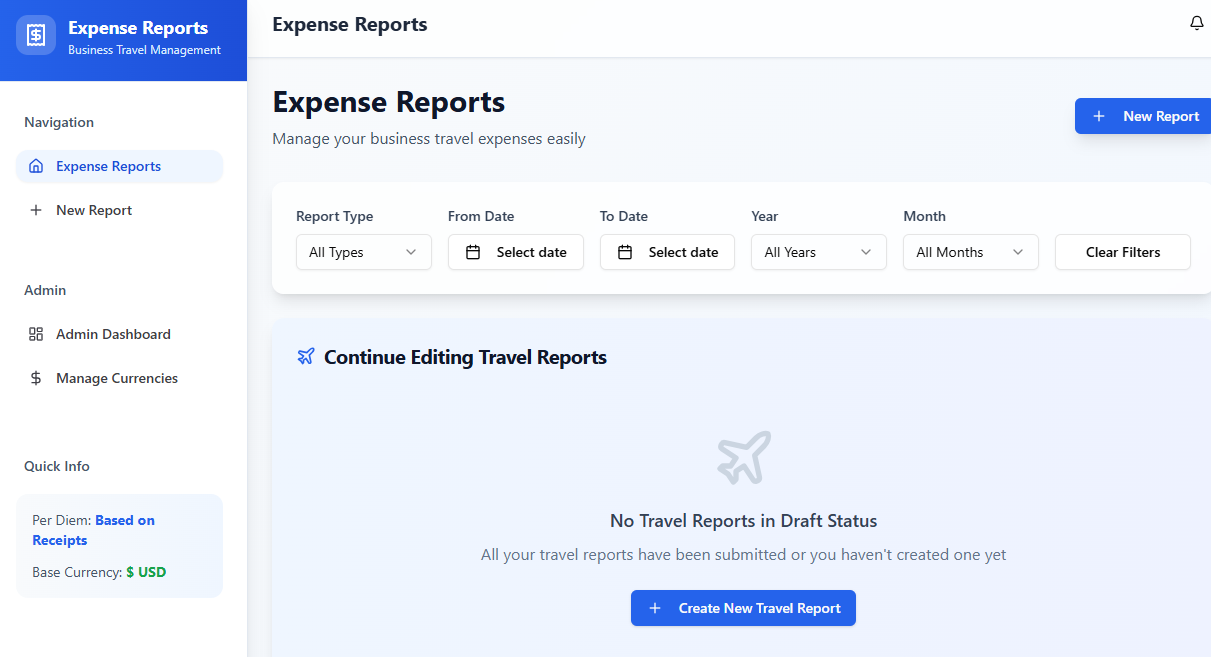
Task: Click the Based on Receipts per diem link
Action: [x=94, y=530]
